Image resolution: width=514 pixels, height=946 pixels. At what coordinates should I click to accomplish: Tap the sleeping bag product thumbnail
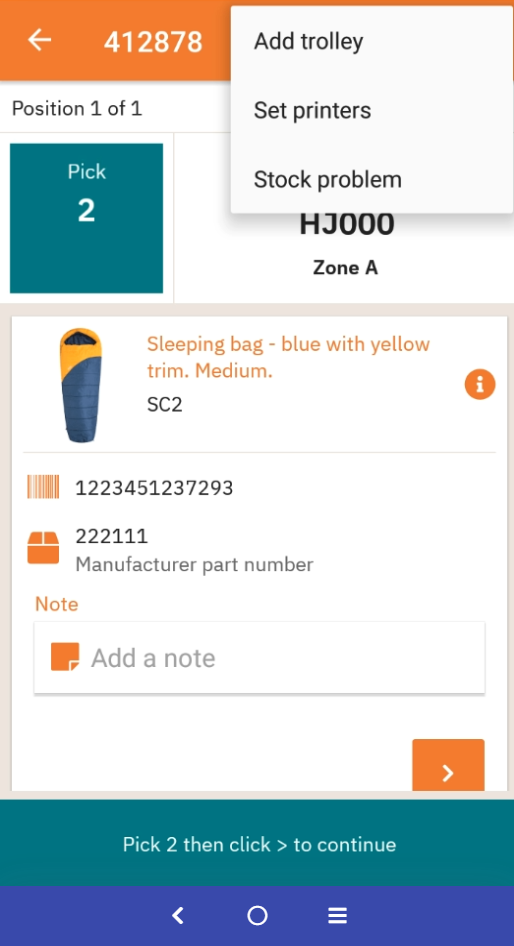pyautogui.click(x=80, y=386)
